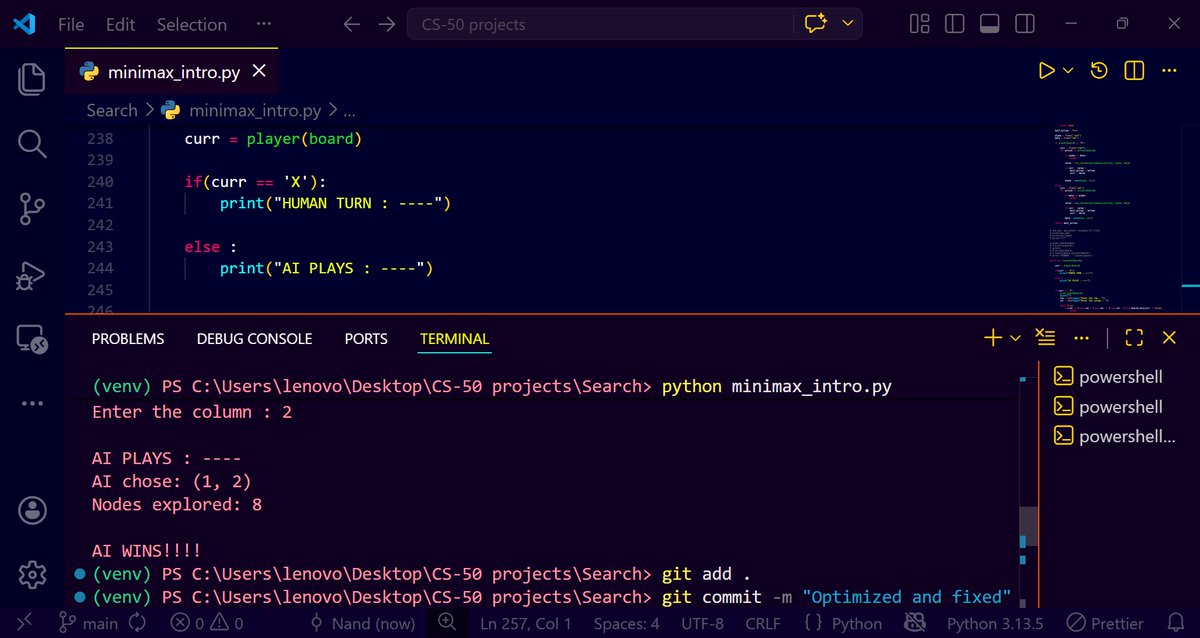The image size is (1200, 638).
Task: Add a new terminal with plus icon
Action: click(x=993, y=338)
